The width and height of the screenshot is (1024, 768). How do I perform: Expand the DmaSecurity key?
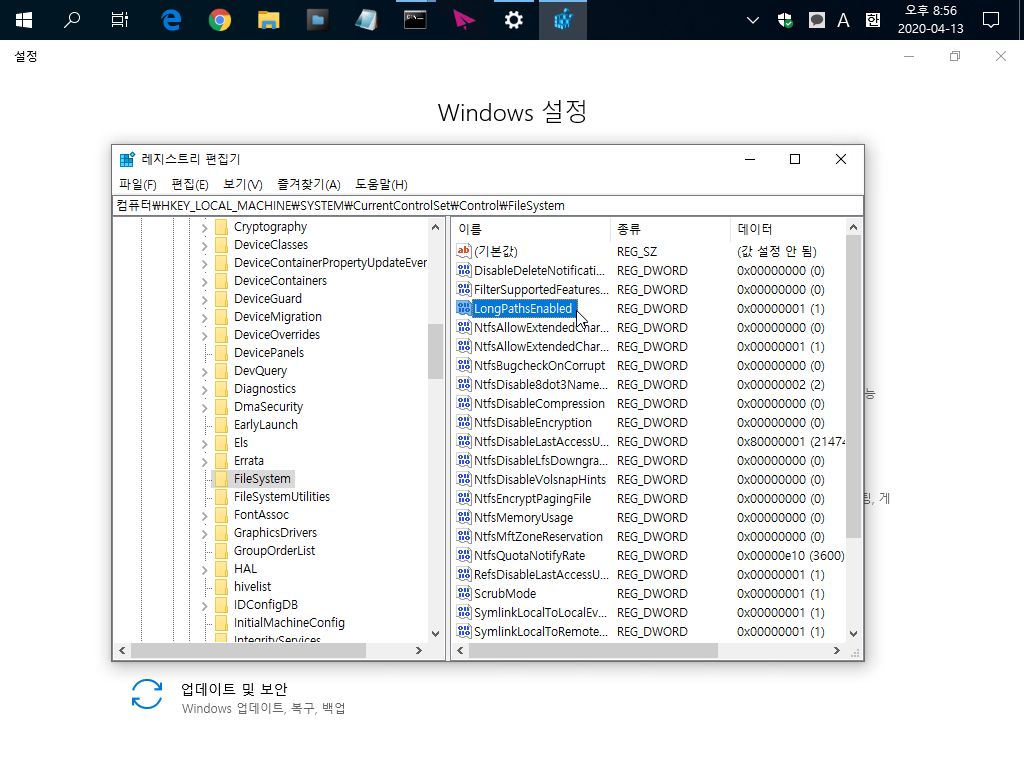(204, 408)
